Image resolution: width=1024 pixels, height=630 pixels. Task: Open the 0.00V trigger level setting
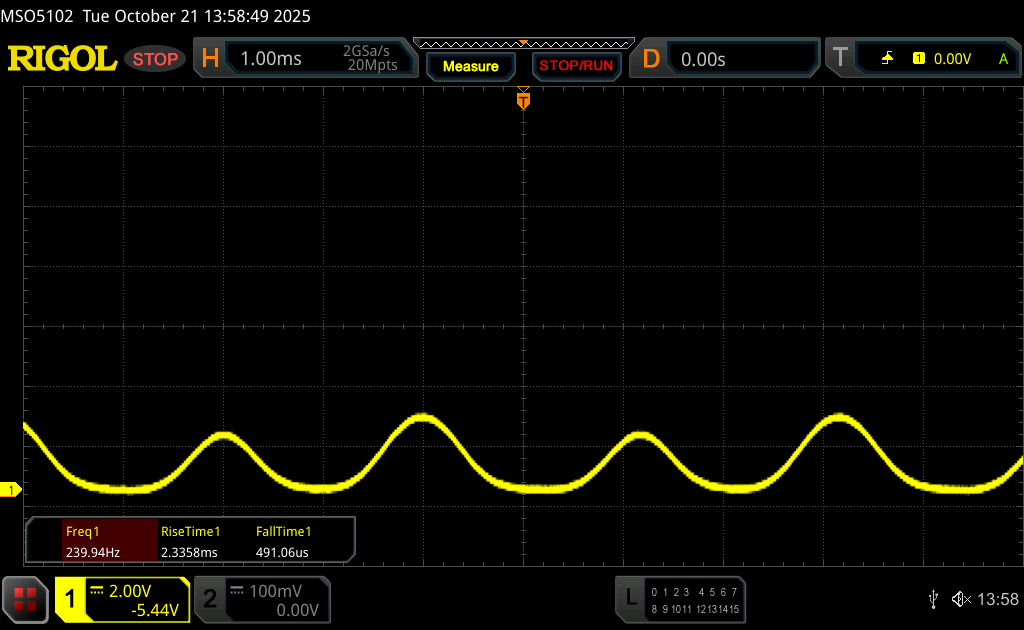[x=952, y=59]
